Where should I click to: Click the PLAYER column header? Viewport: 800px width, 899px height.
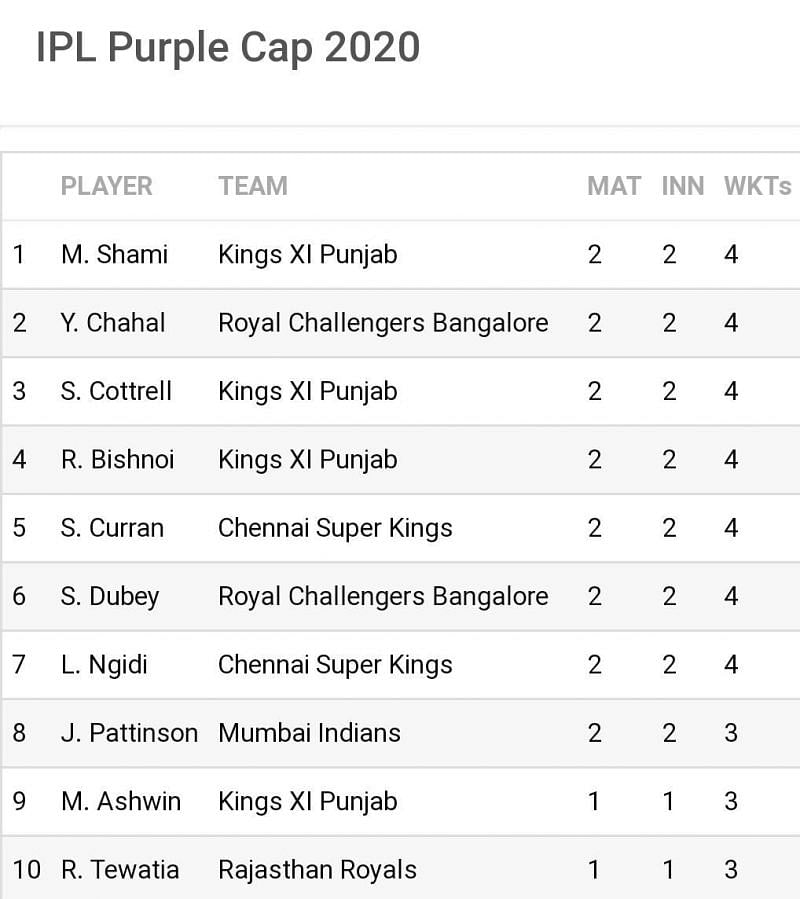(107, 186)
